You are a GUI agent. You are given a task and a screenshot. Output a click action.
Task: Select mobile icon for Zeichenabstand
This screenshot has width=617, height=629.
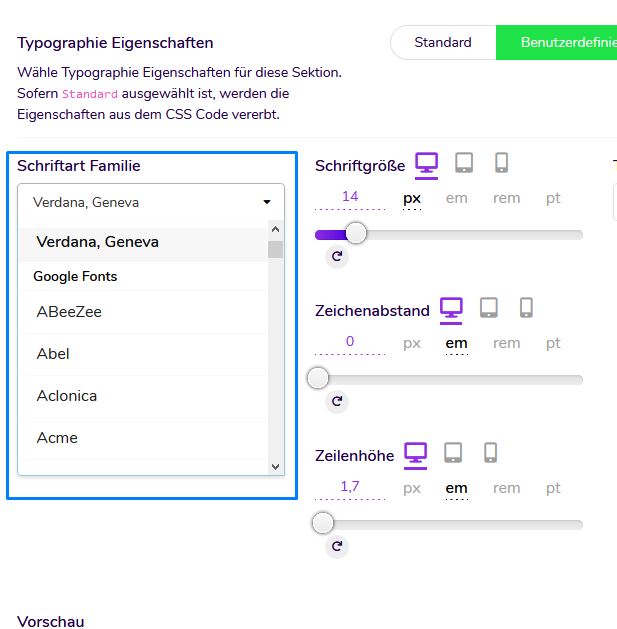coord(526,308)
